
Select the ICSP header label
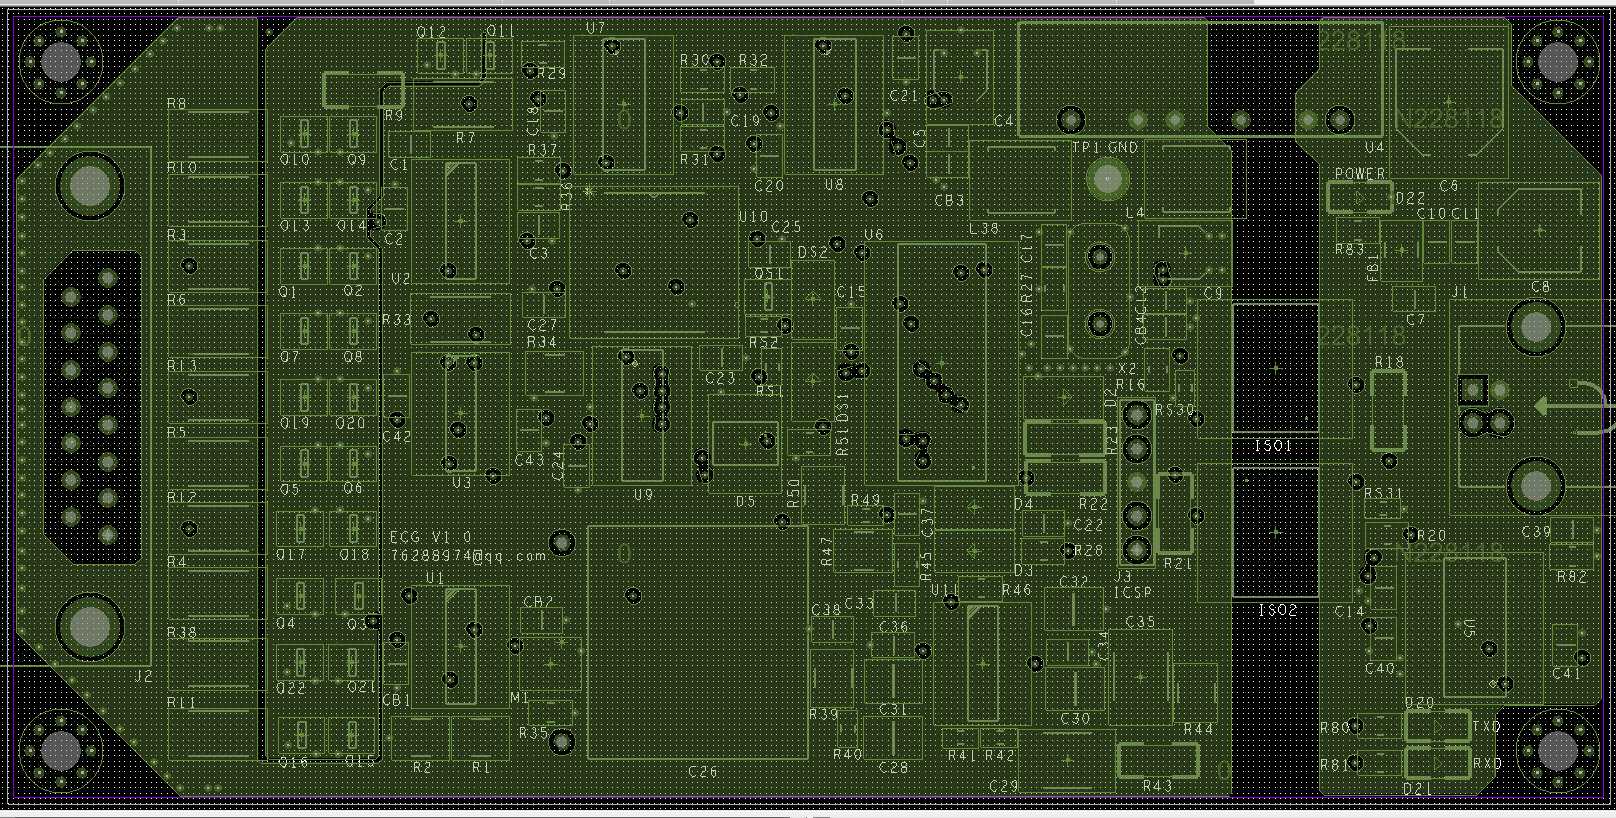tap(1135, 593)
